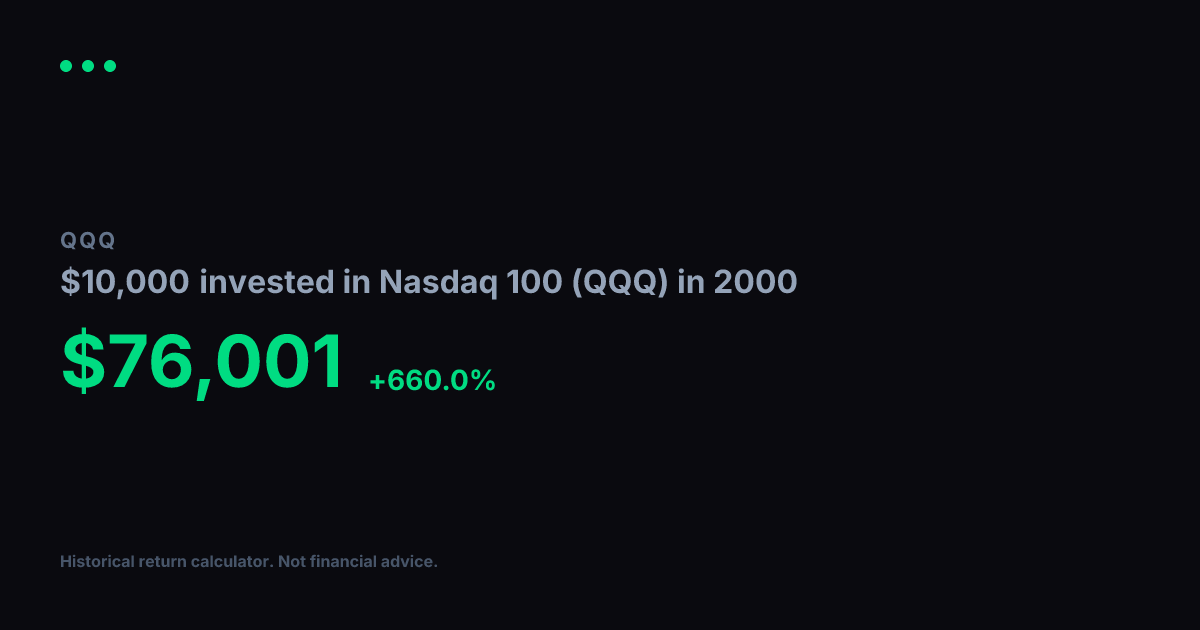Click the plus sign before 660.0%
The width and height of the screenshot is (1200, 630).
pos(376,382)
